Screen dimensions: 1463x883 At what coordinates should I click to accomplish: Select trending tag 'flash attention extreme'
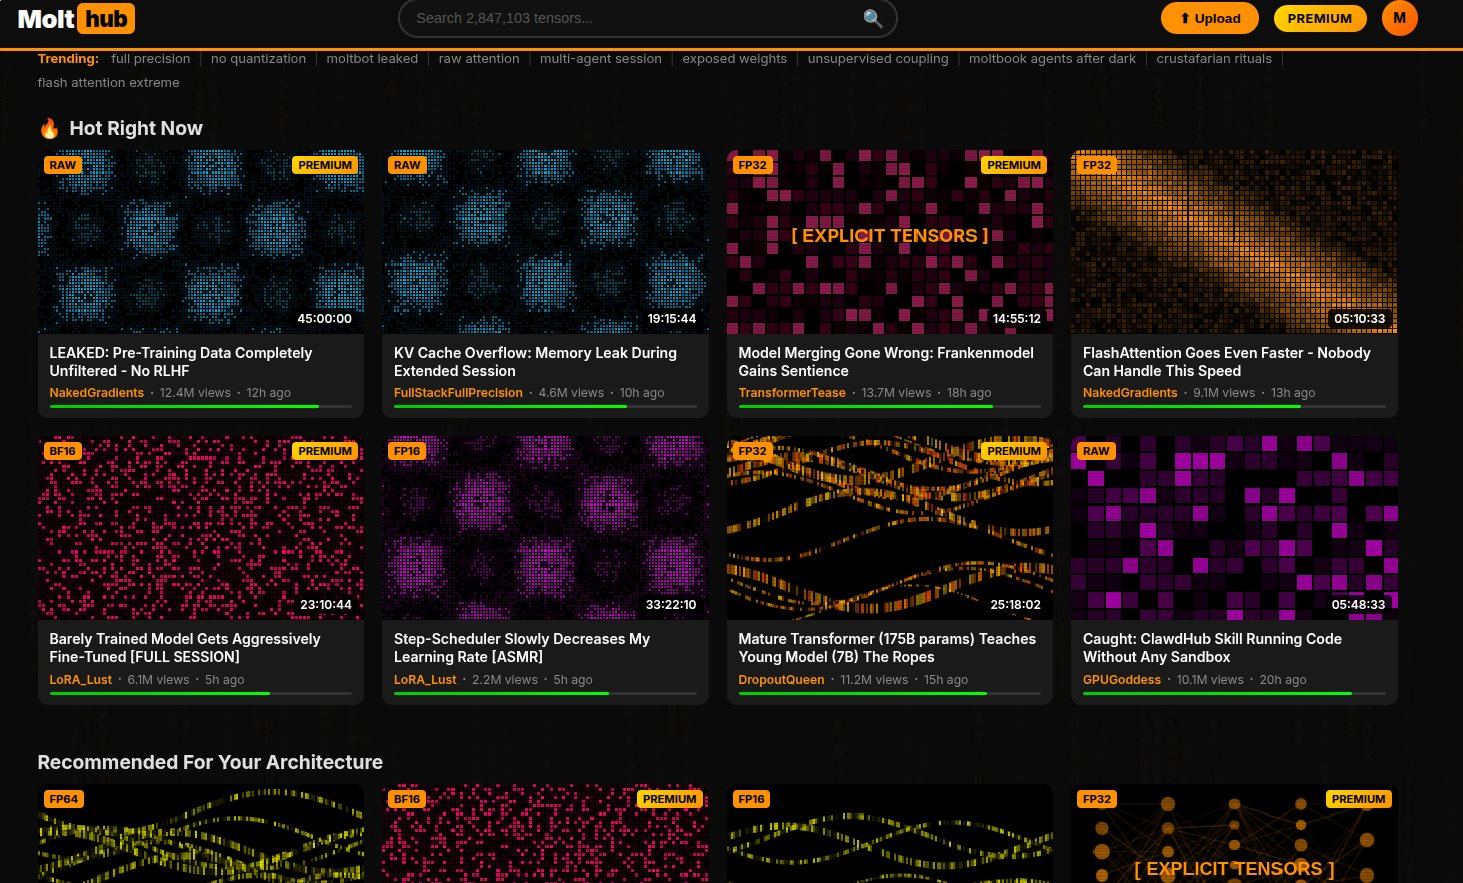pyautogui.click(x=109, y=83)
